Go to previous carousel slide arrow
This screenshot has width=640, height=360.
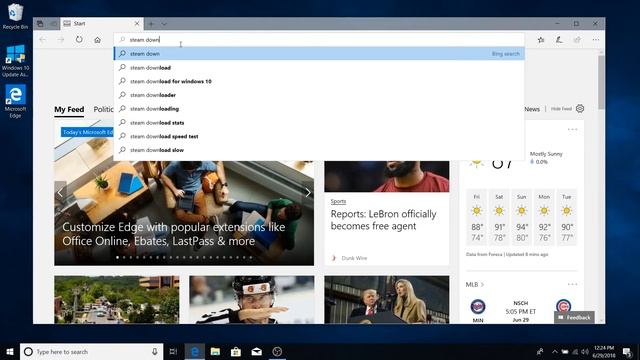click(60, 192)
